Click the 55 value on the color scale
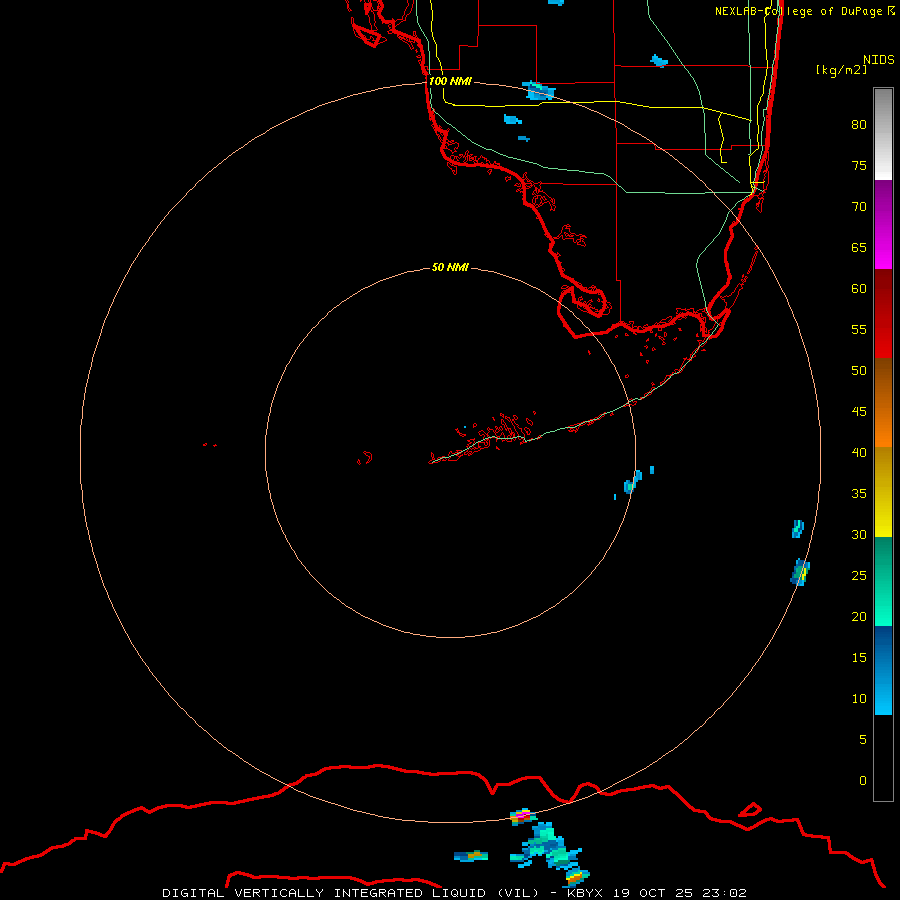The height and width of the screenshot is (900, 900). 859,330
